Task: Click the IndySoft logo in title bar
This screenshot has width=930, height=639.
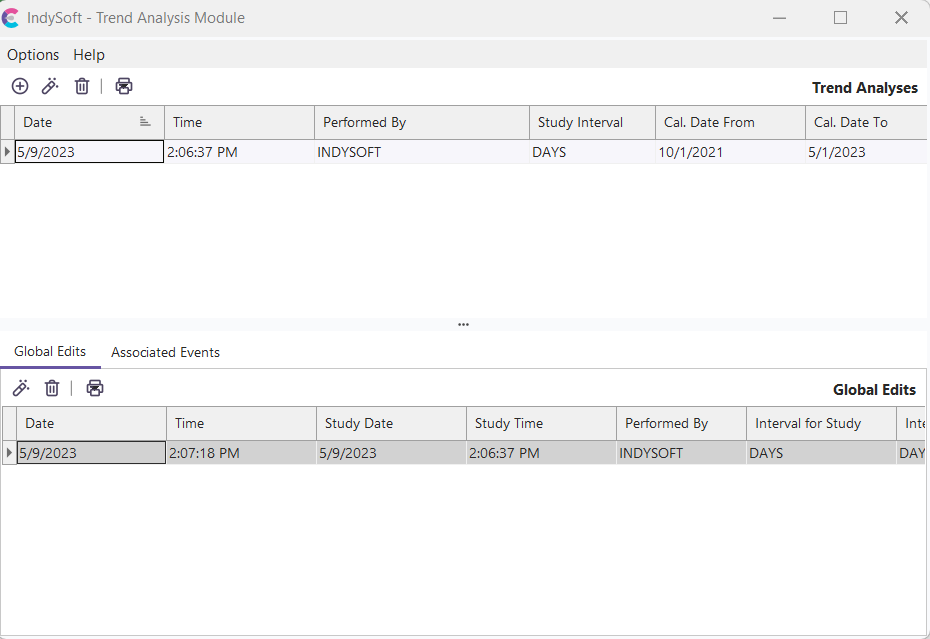Action: 11,18
